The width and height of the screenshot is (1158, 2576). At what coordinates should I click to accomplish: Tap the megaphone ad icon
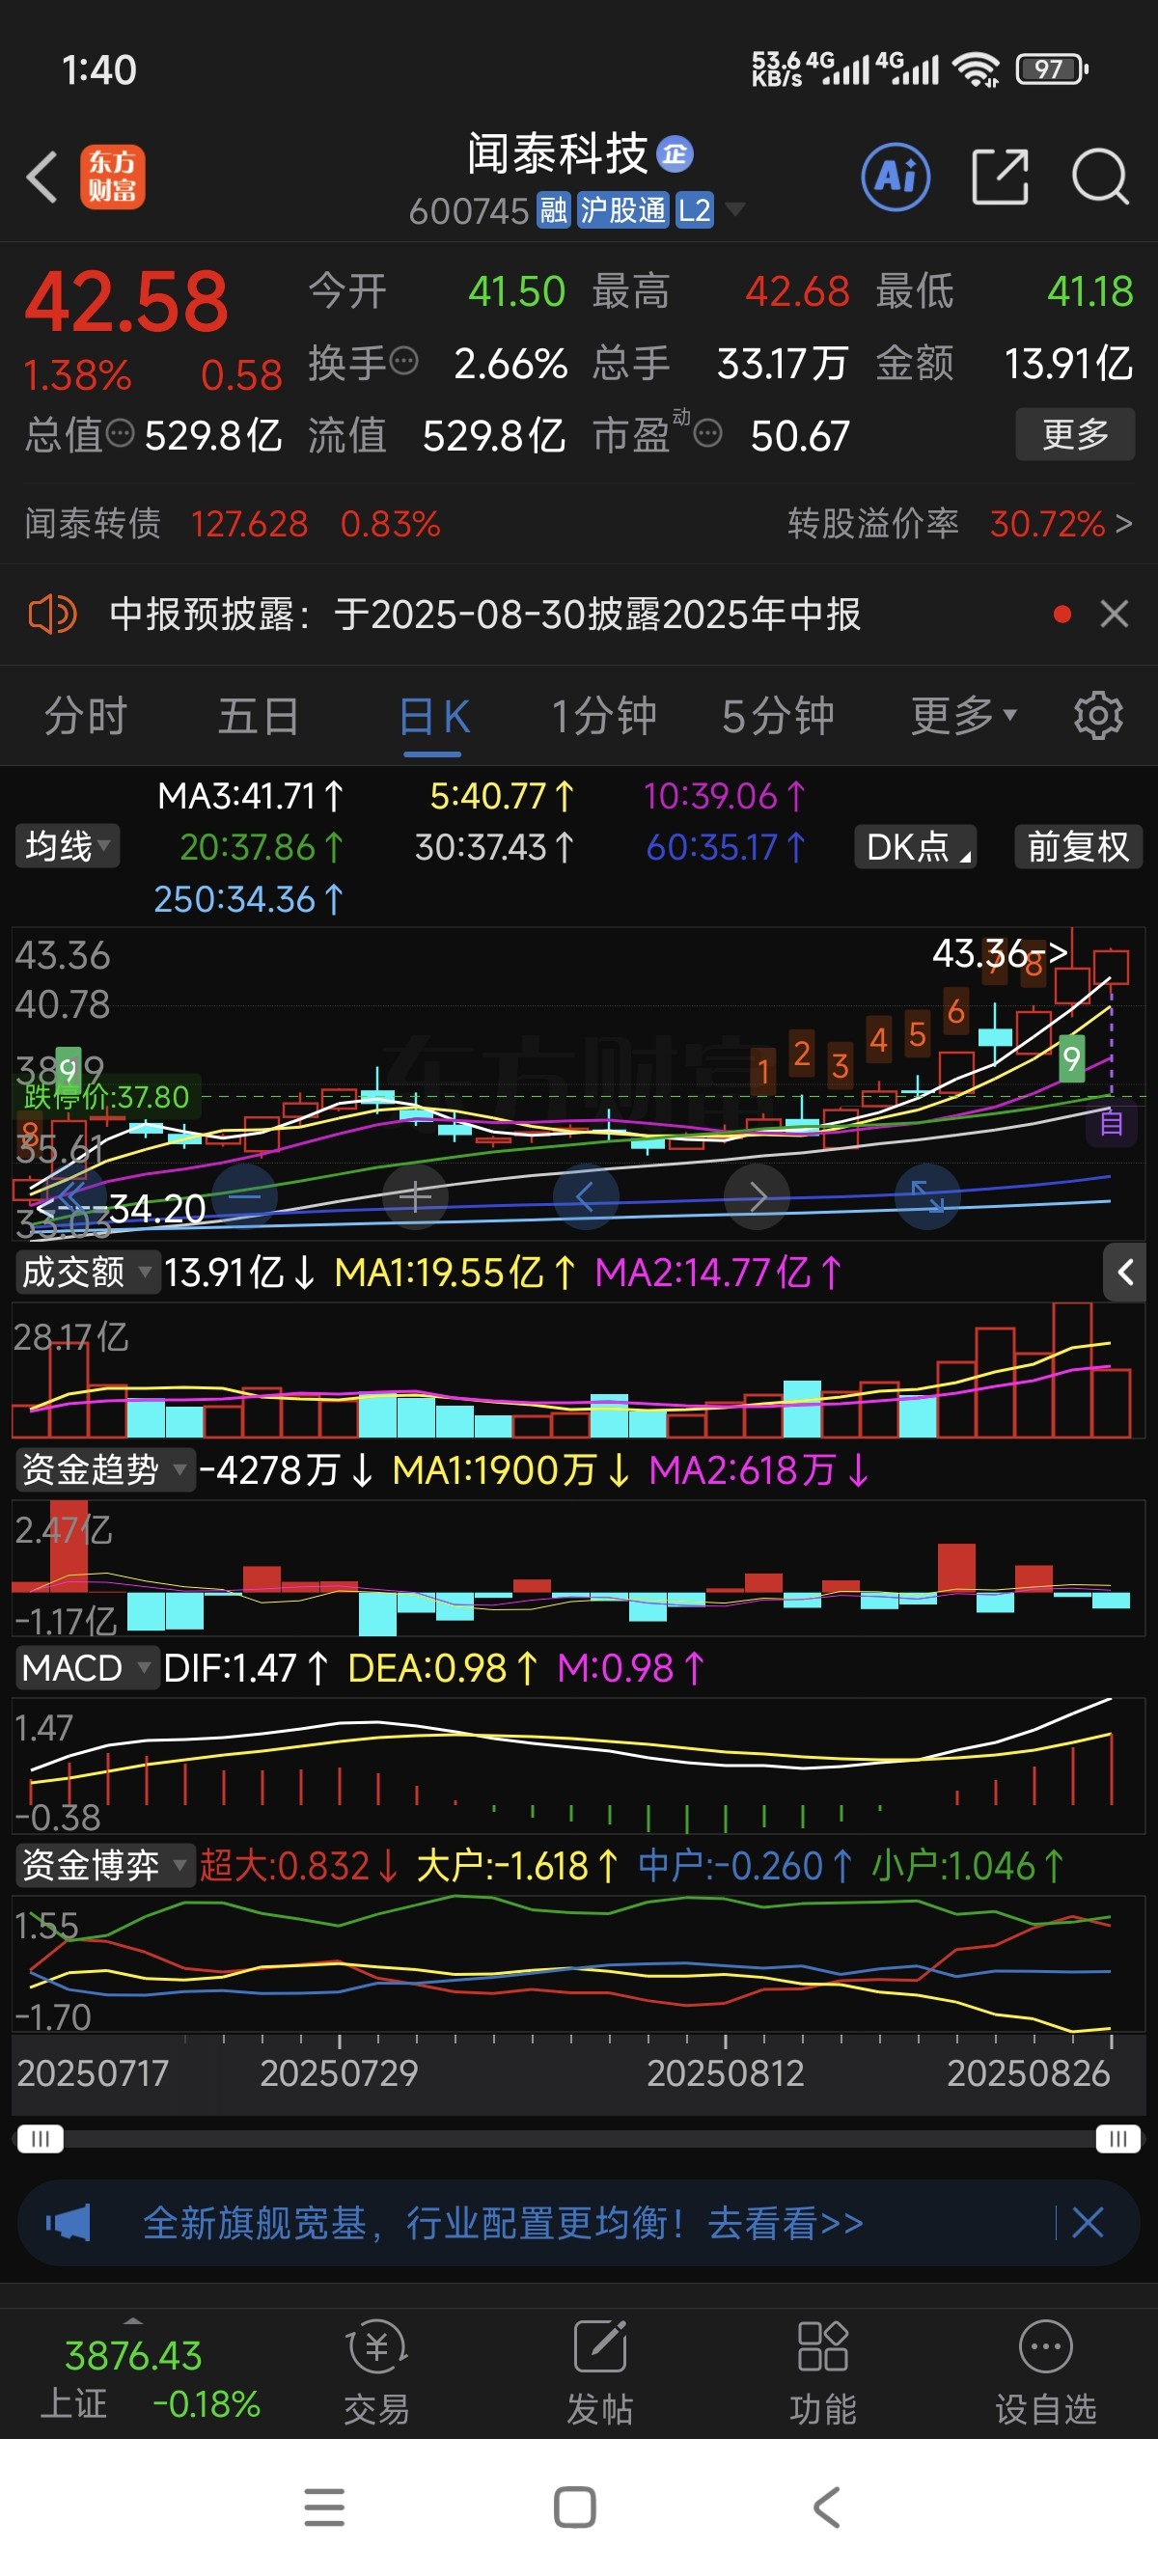tap(68, 2223)
